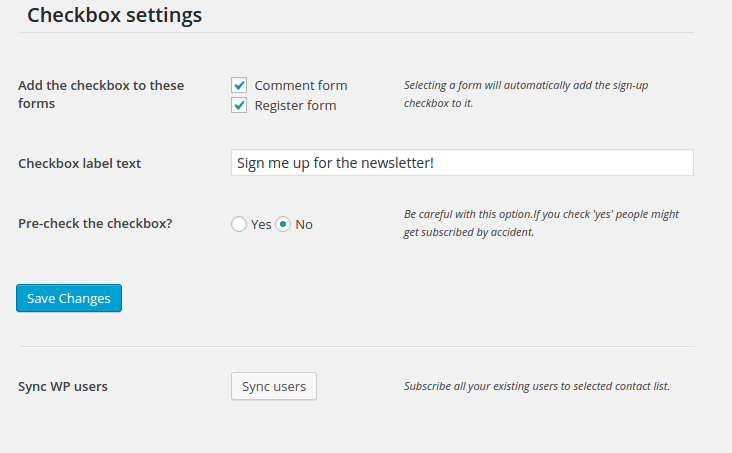Click the 'Checkbox label text' row label
This screenshot has height=453, width=732.
pyautogui.click(x=79, y=163)
